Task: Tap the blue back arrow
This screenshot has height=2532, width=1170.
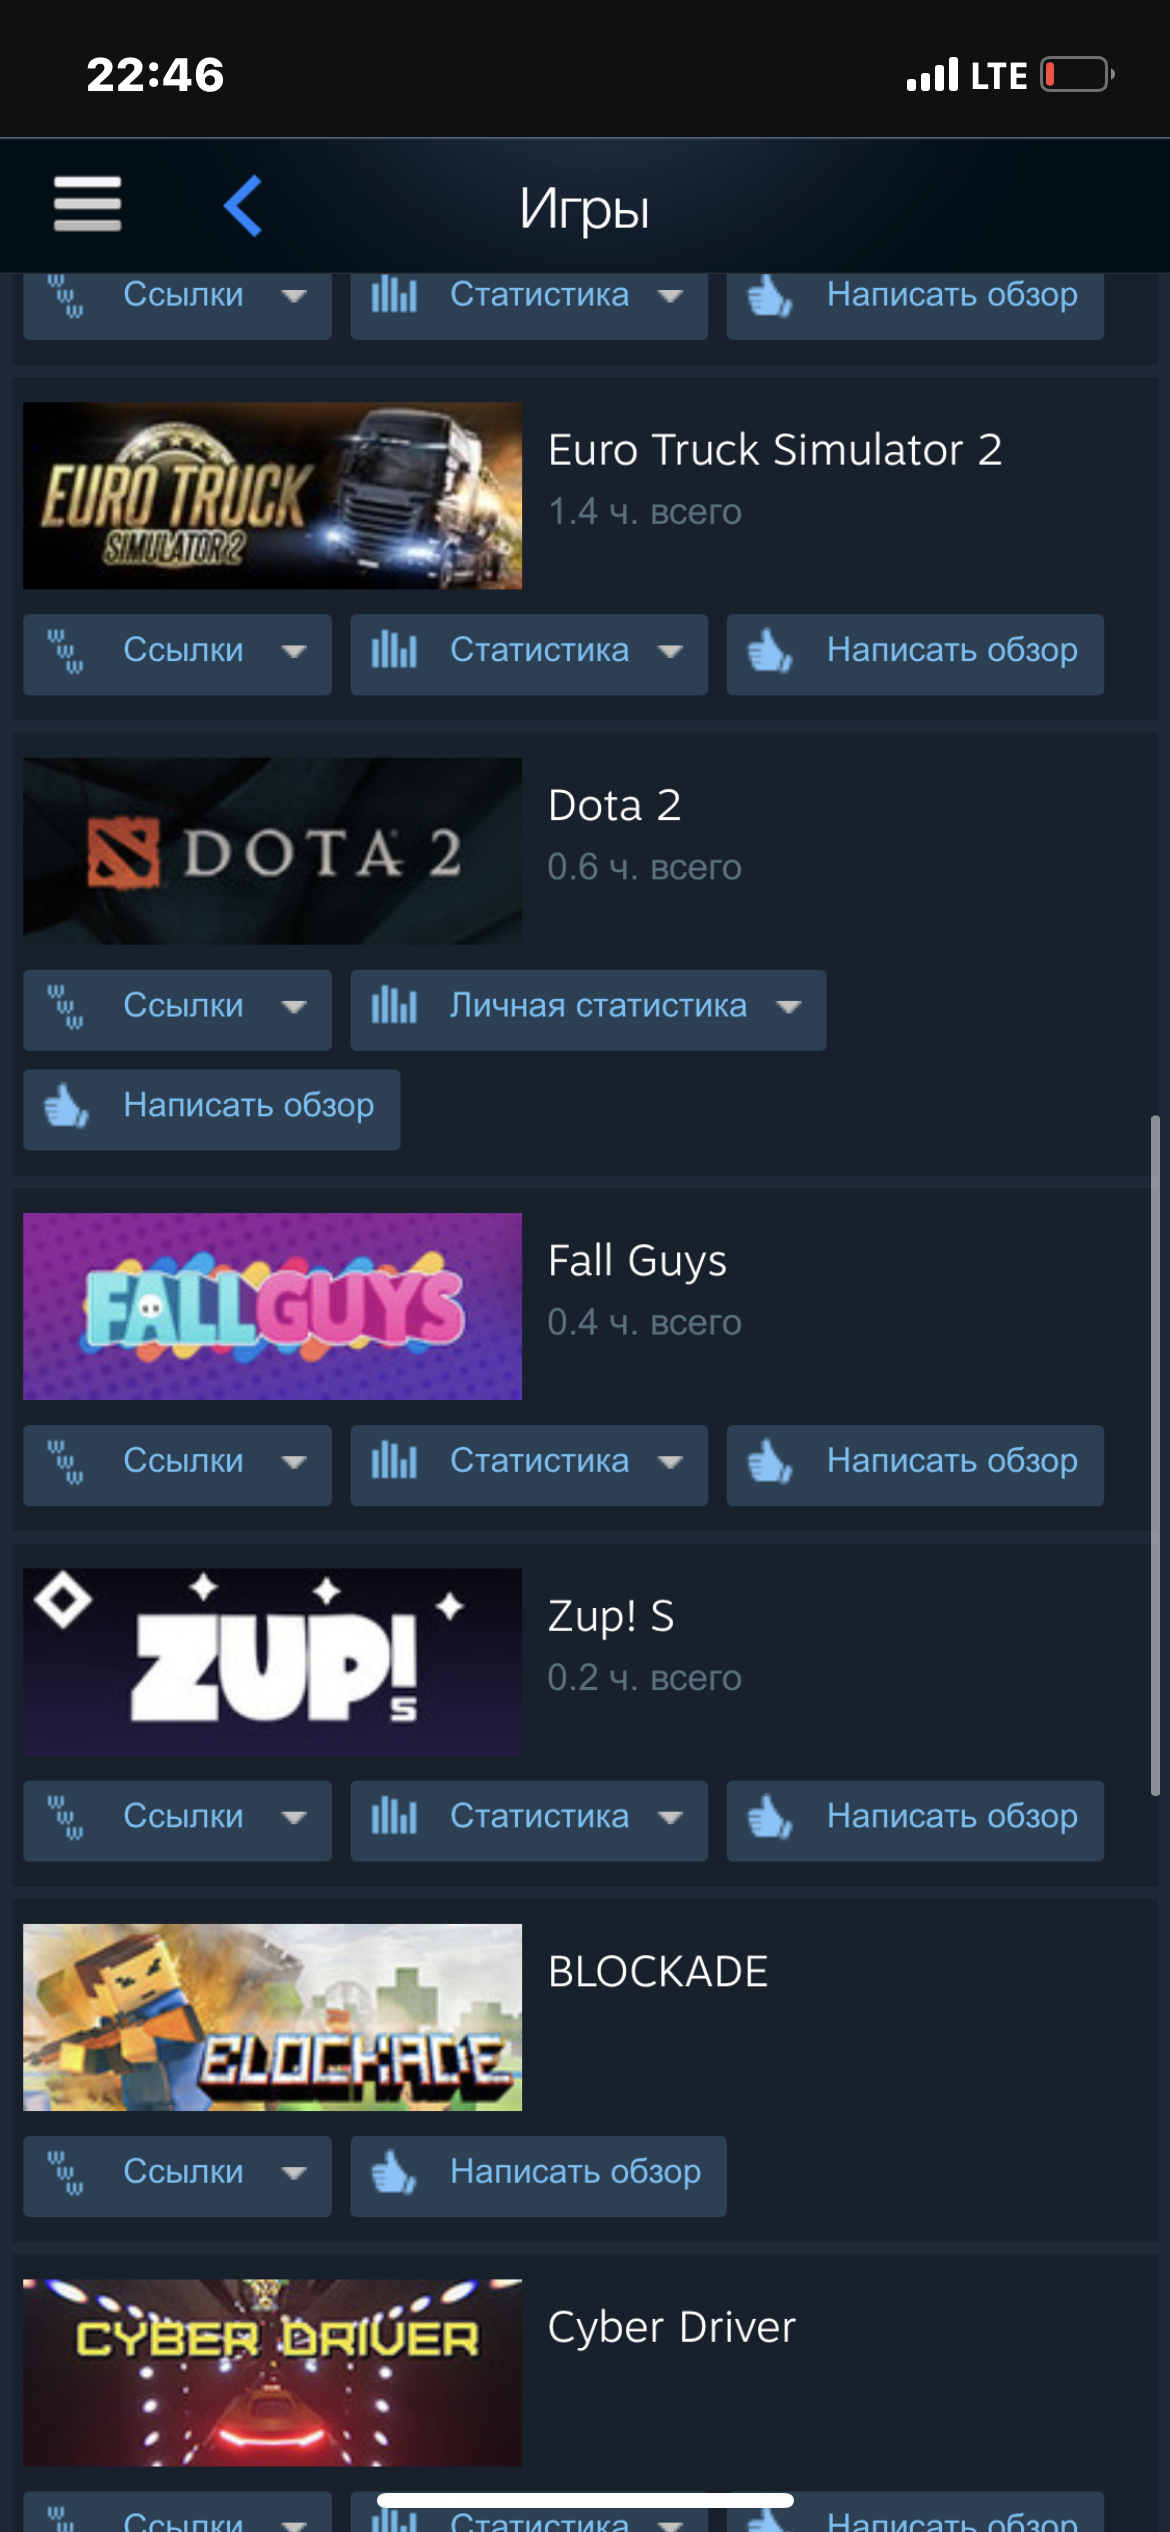Action: 243,206
